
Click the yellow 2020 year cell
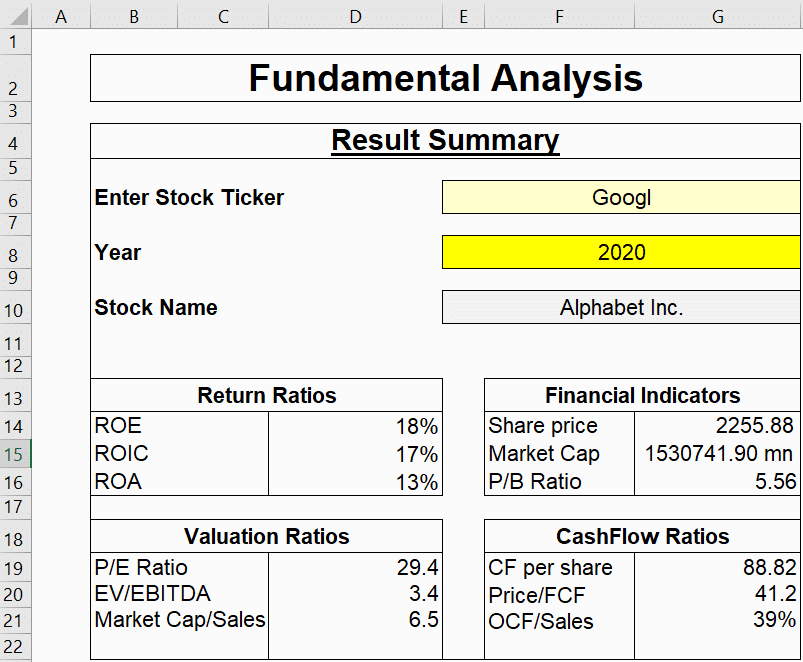[621, 252]
